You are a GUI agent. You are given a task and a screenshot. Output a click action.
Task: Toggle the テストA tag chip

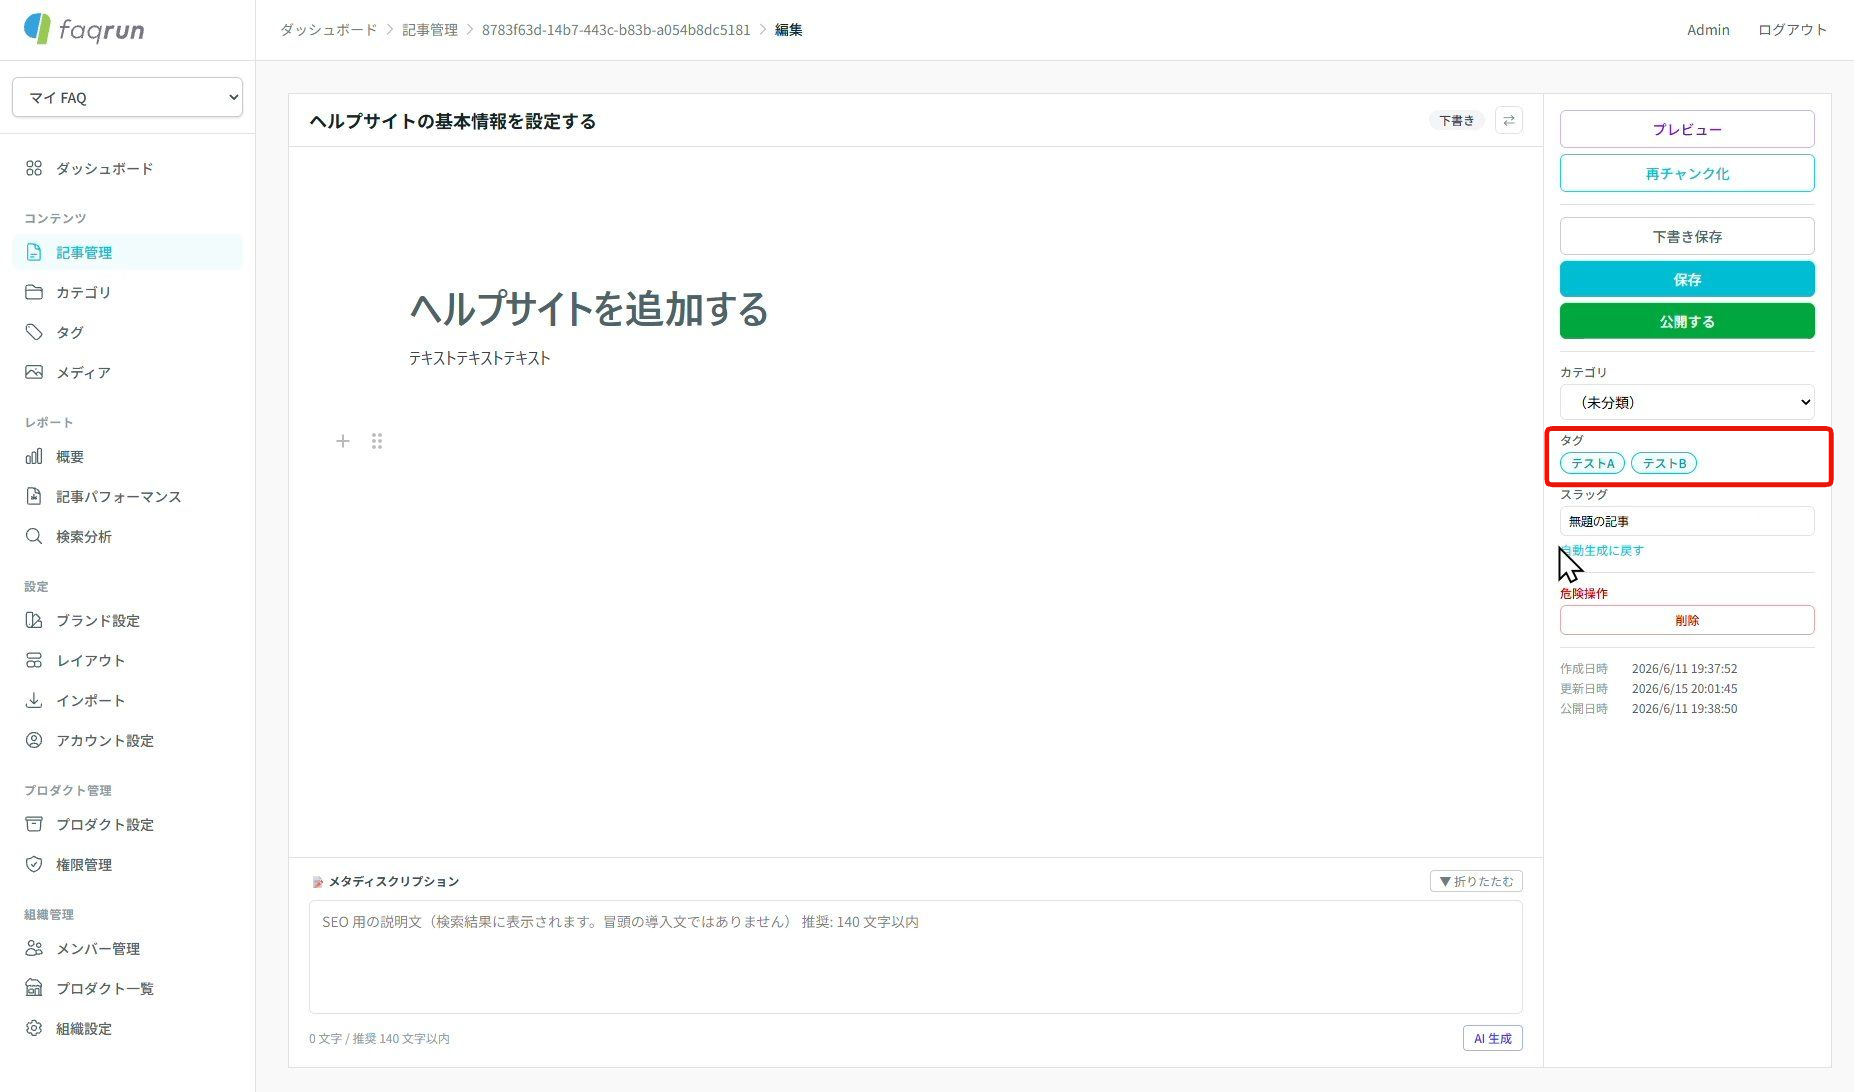[x=1592, y=463]
